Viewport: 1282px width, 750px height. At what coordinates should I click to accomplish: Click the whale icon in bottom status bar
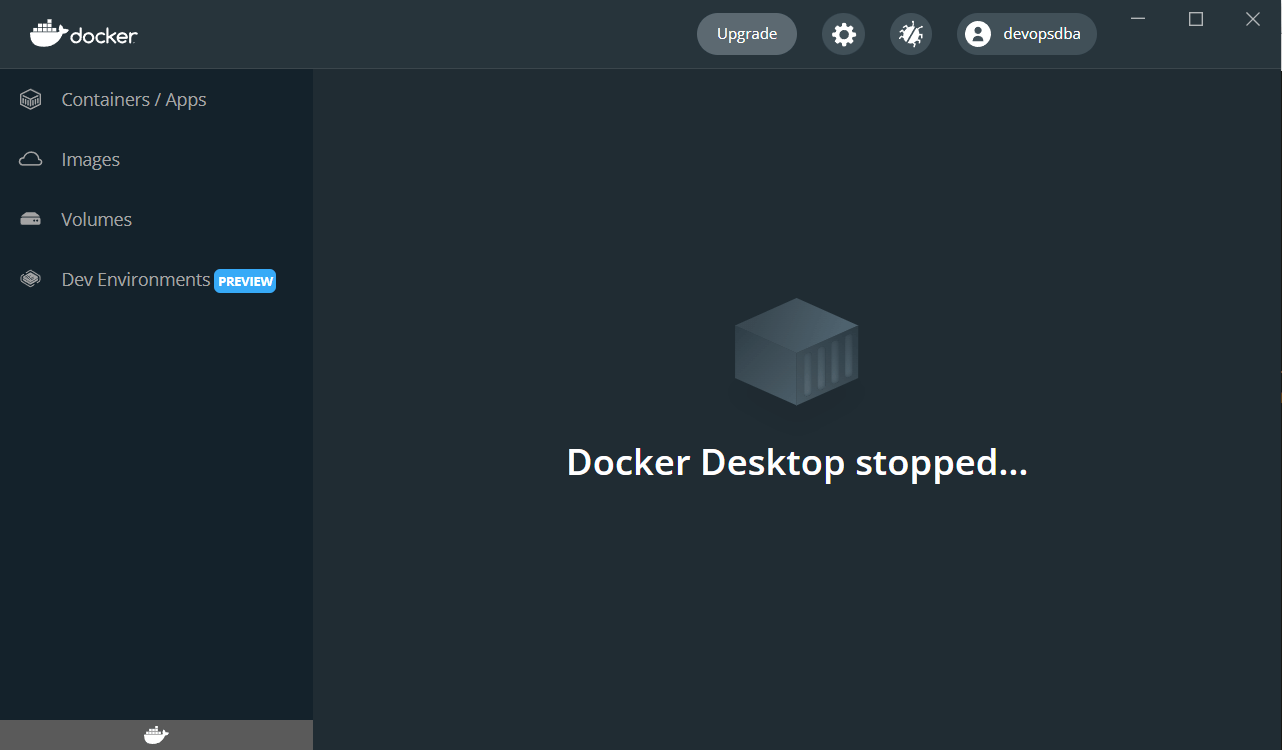pyautogui.click(x=156, y=736)
